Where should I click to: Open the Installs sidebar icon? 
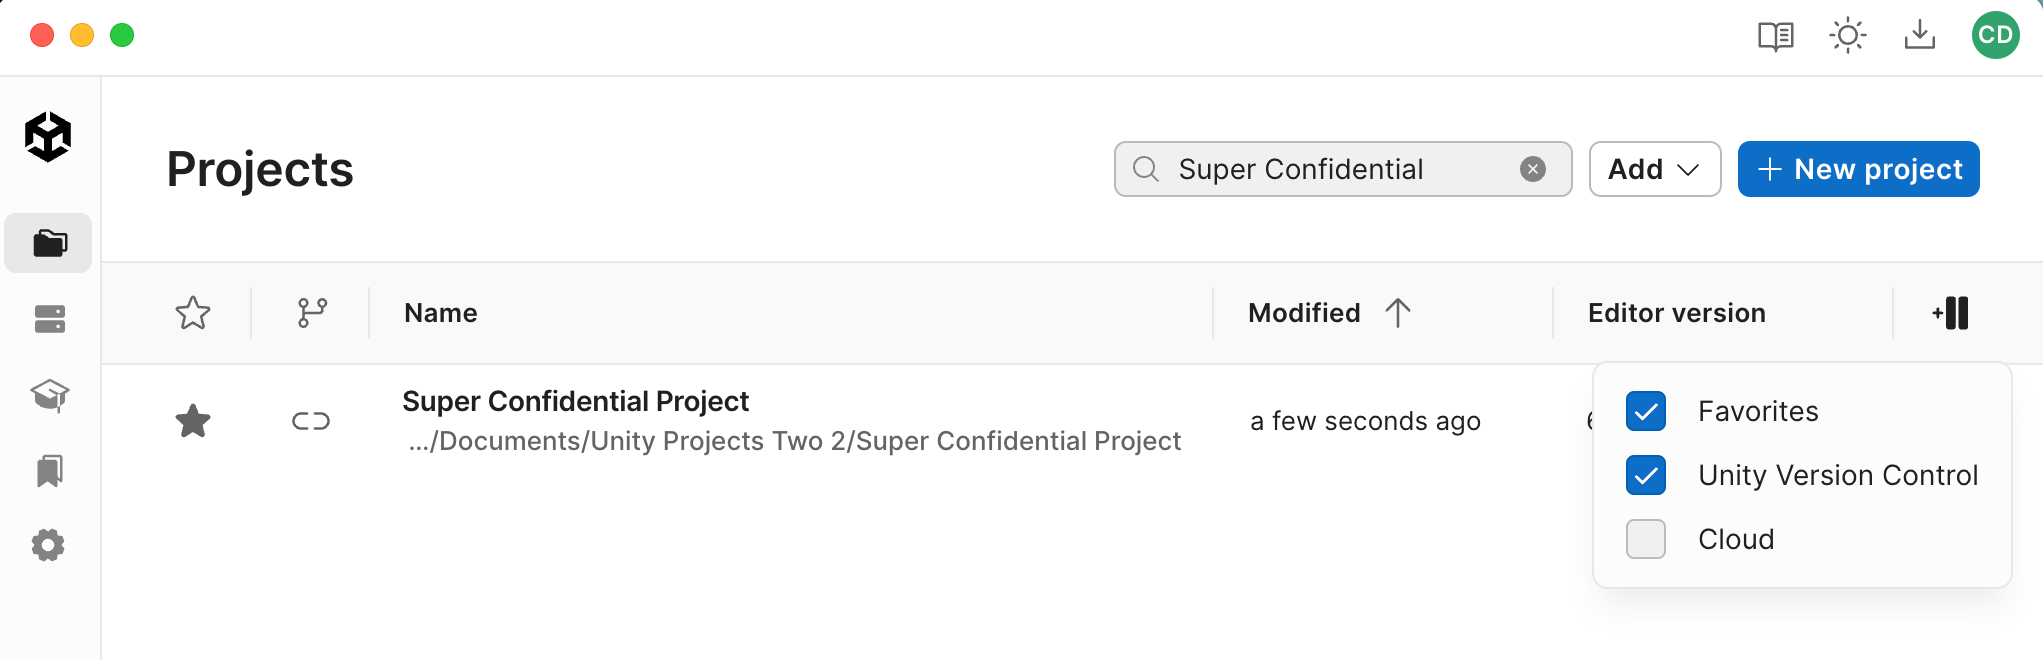point(49,319)
